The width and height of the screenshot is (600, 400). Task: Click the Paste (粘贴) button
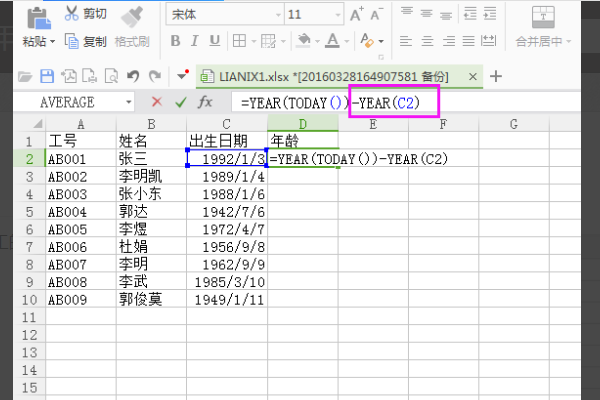[x=39, y=27]
